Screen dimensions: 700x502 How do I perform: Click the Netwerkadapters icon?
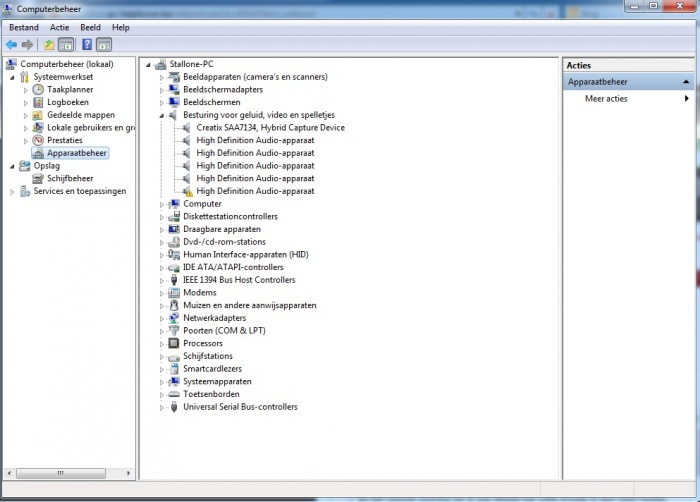[x=174, y=318]
